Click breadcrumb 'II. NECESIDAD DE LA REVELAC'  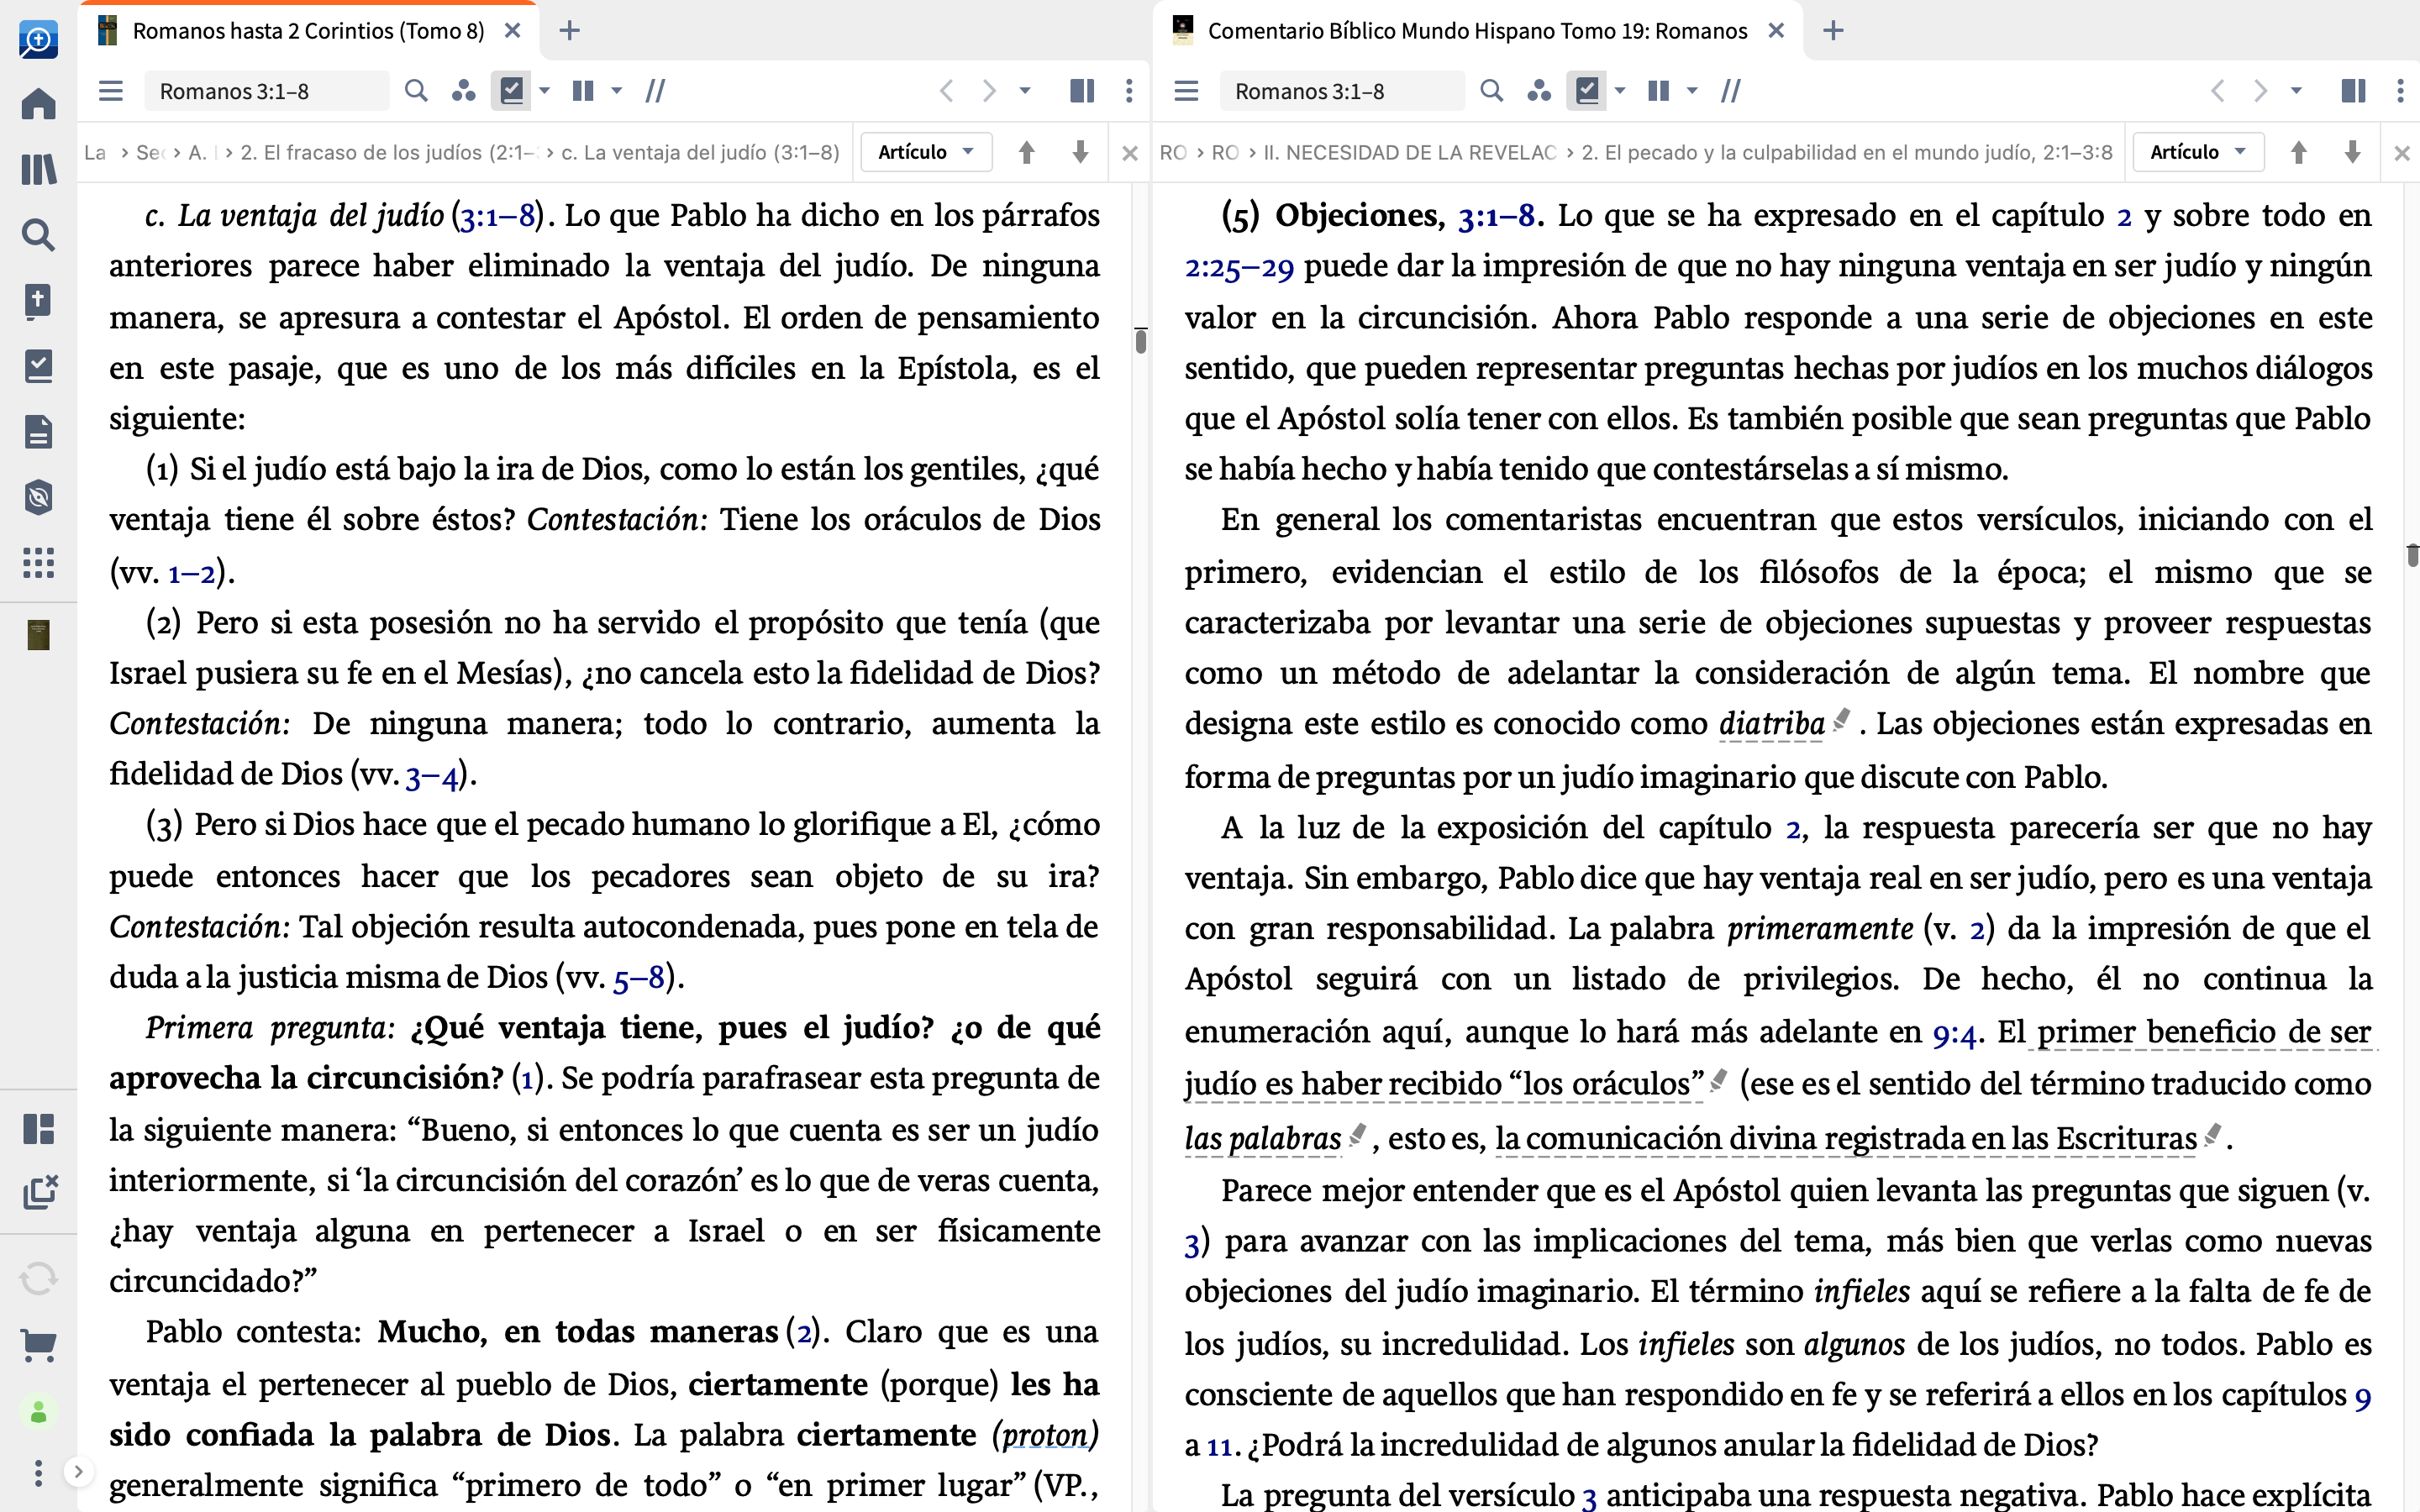1410,152
